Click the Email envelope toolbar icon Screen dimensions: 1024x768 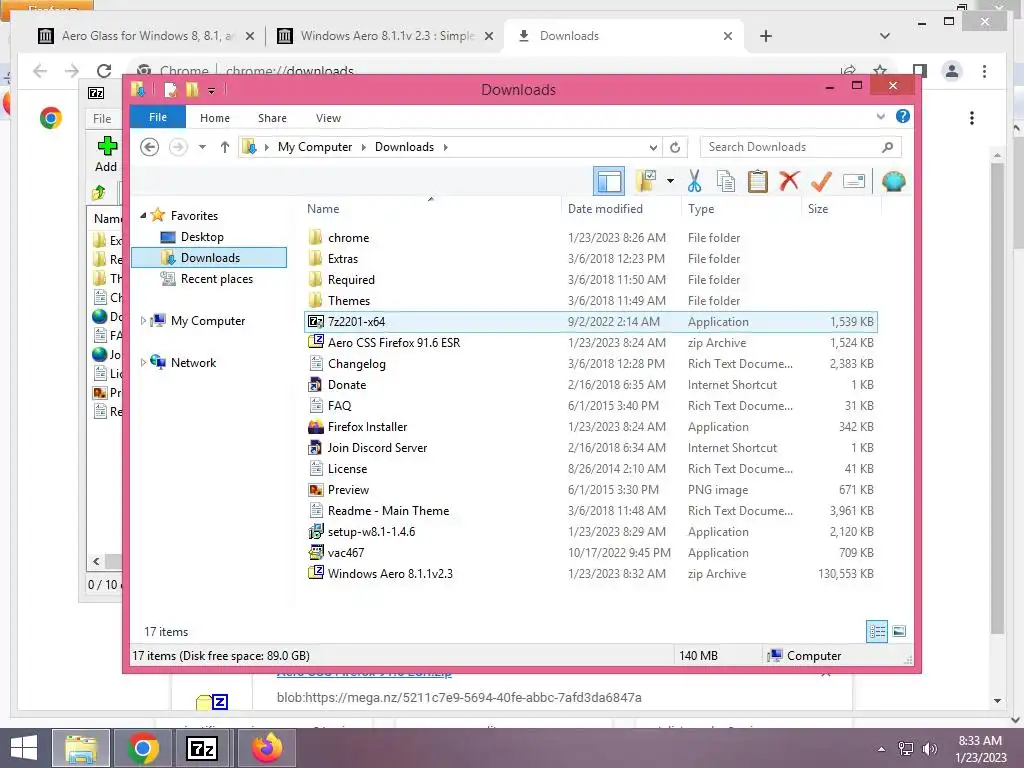pos(854,182)
